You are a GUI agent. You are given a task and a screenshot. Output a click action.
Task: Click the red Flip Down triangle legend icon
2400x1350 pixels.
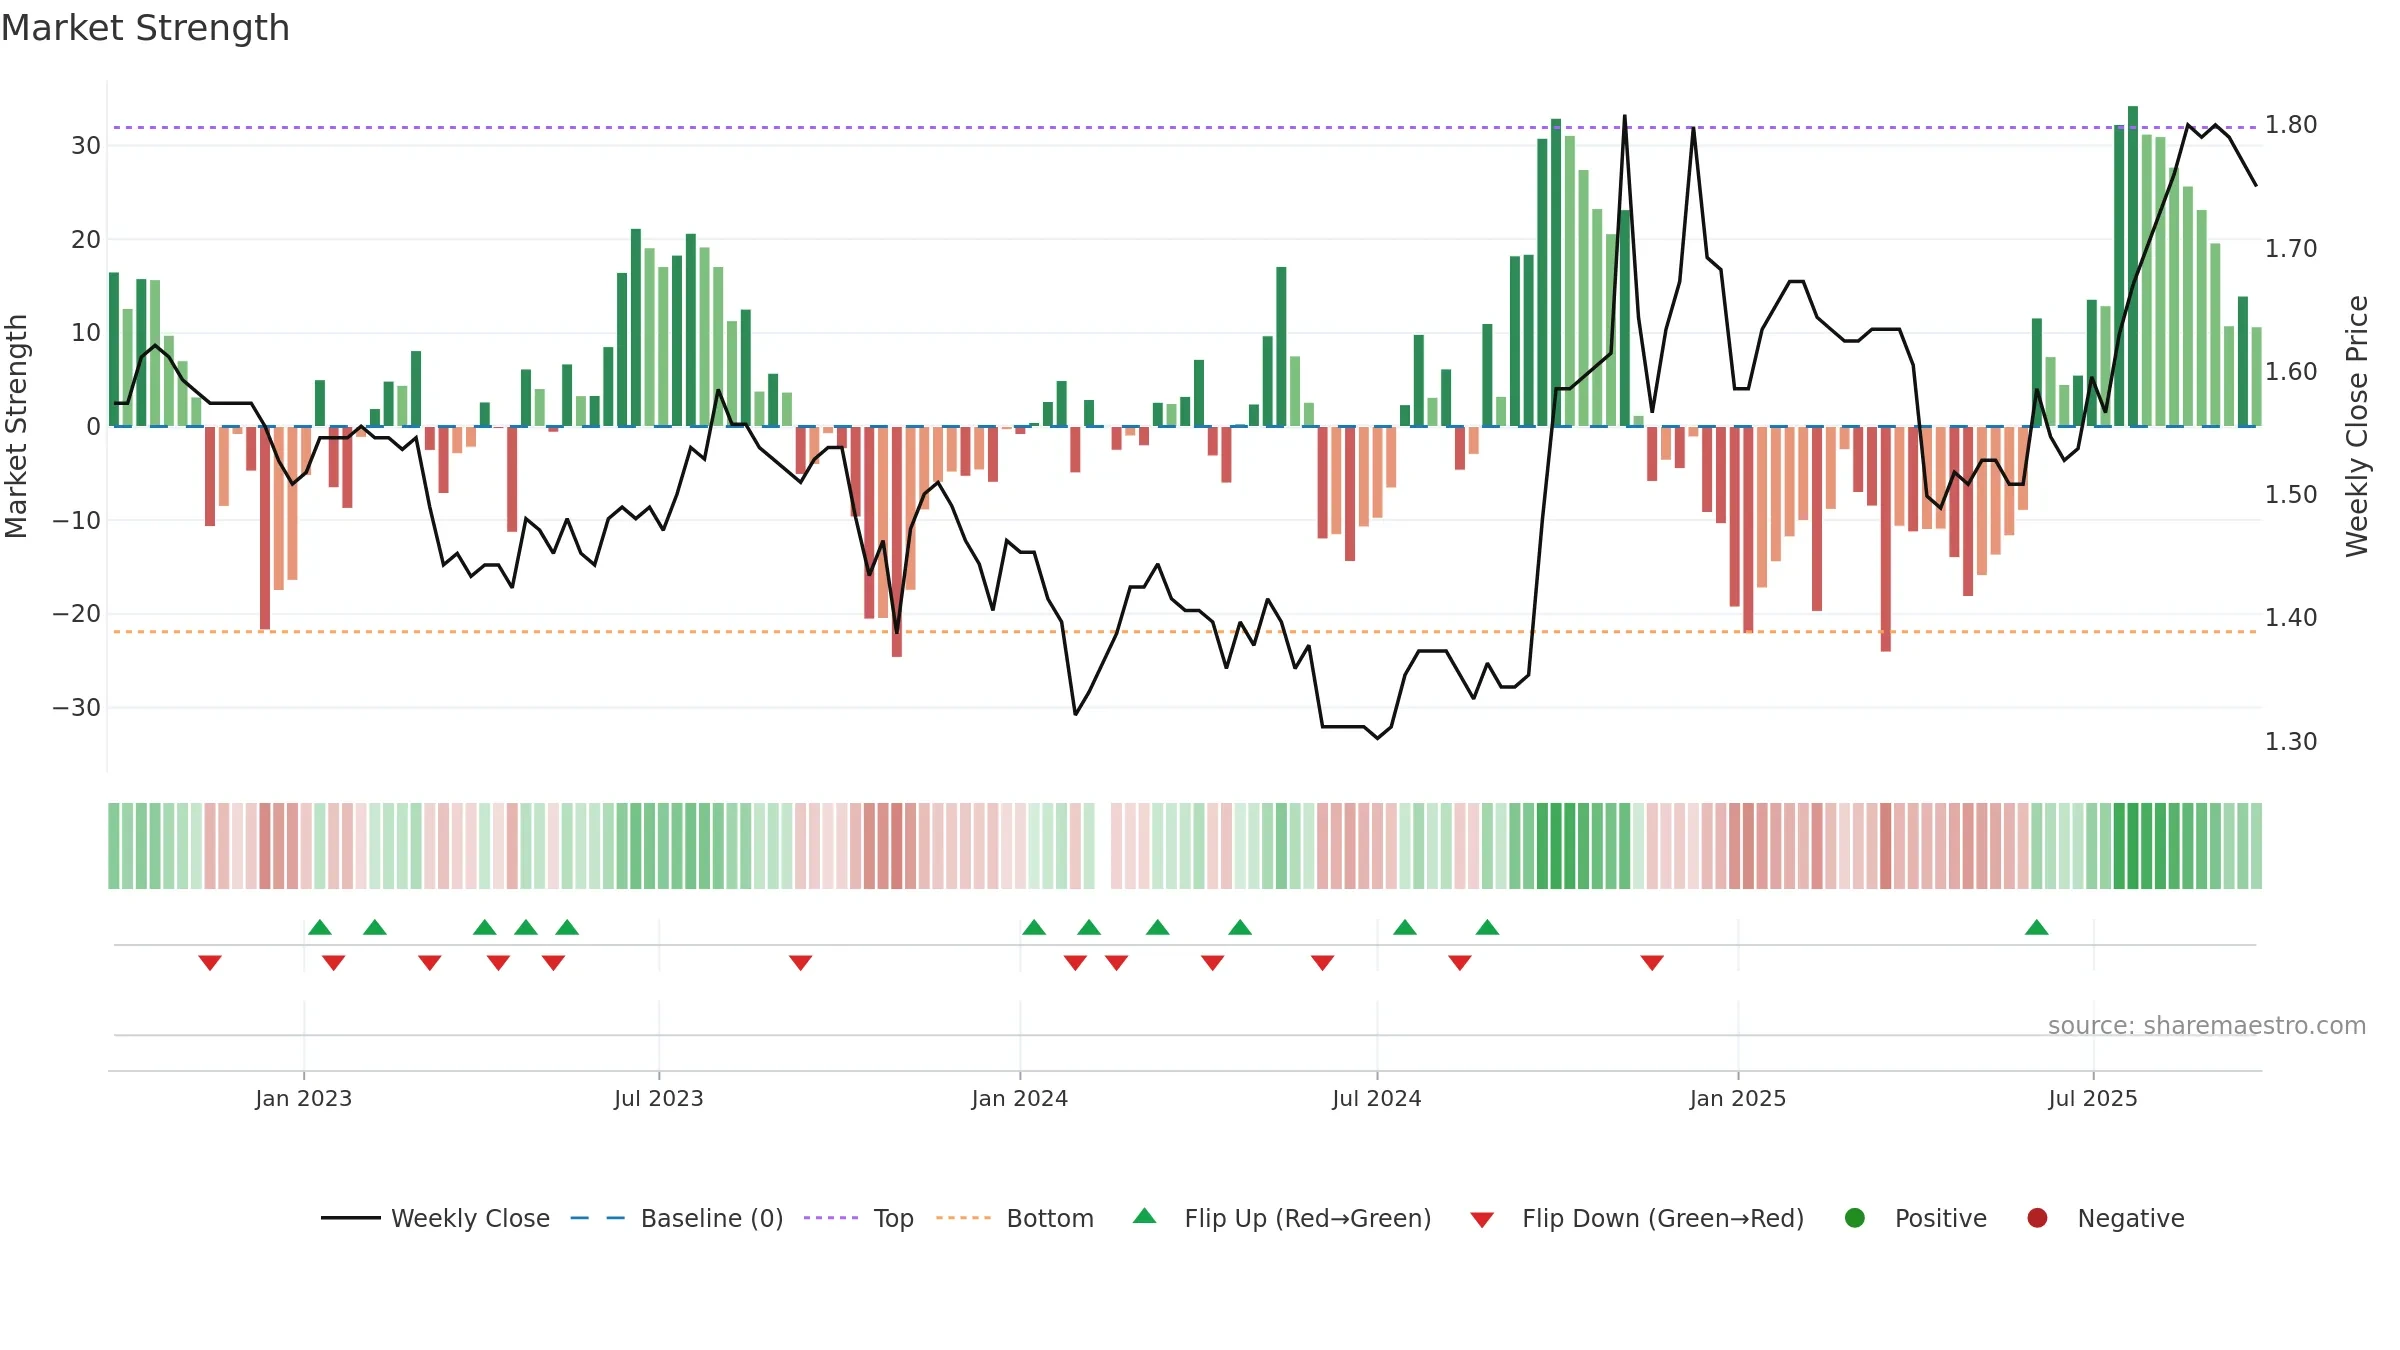[1483, 1220]
